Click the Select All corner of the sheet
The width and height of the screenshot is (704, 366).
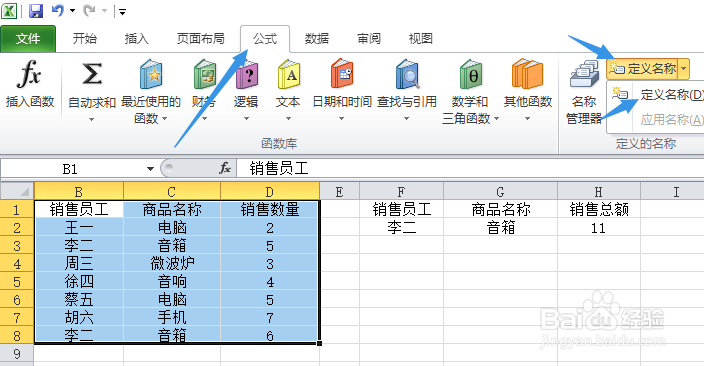coord(17,191)
